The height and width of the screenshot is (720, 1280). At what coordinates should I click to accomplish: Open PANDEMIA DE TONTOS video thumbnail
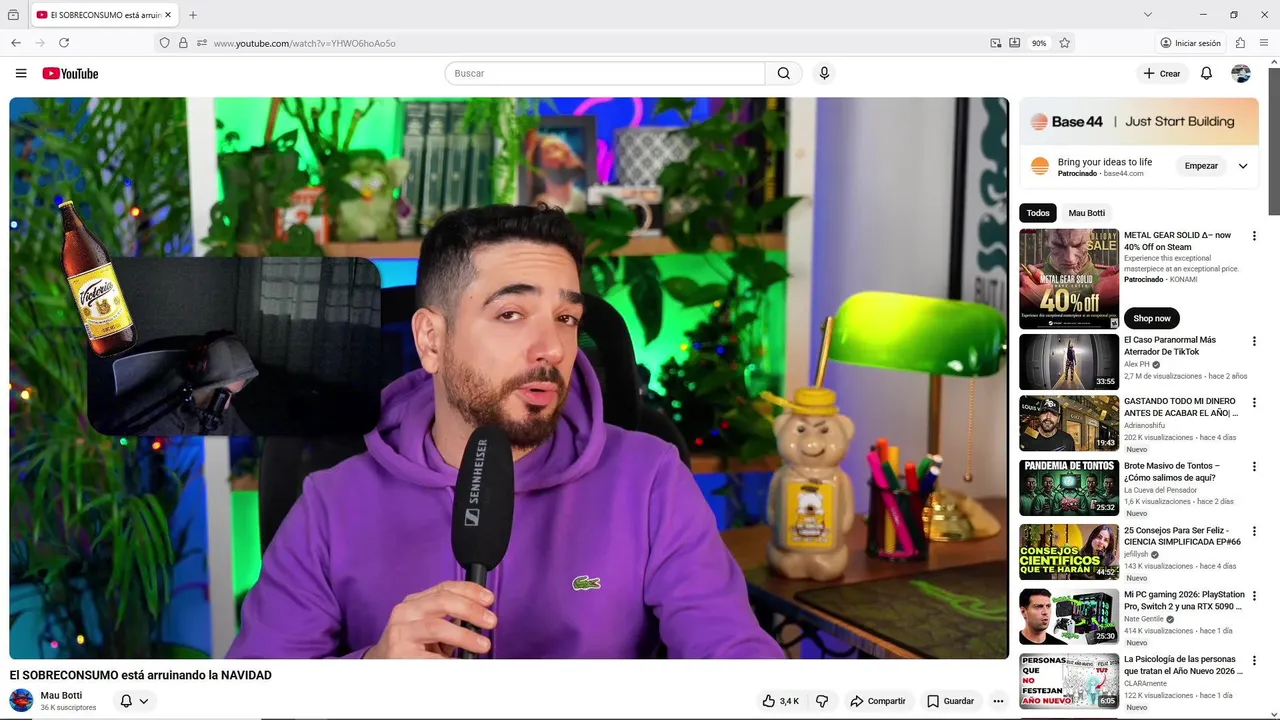[x=1069, y=488]
